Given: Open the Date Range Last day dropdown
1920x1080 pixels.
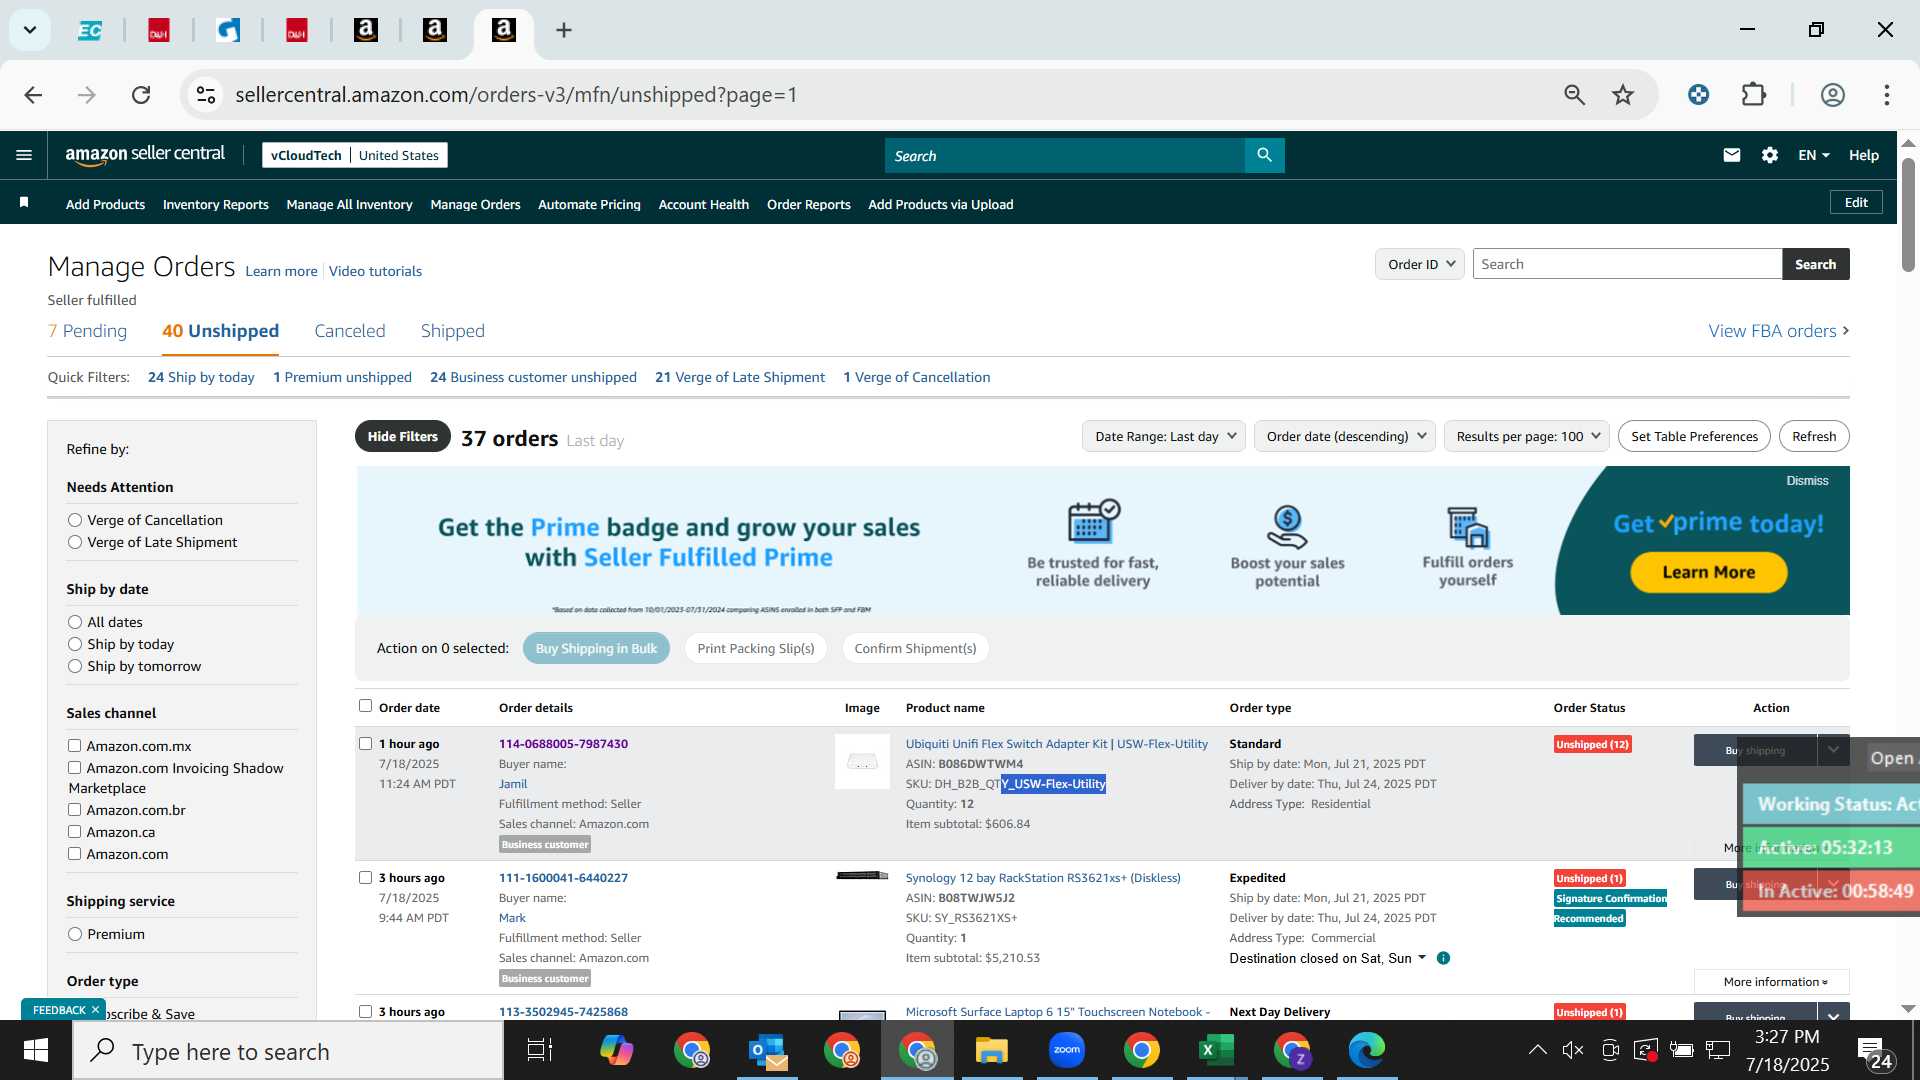Looking at the screenshot, I should coord(1164,436).
